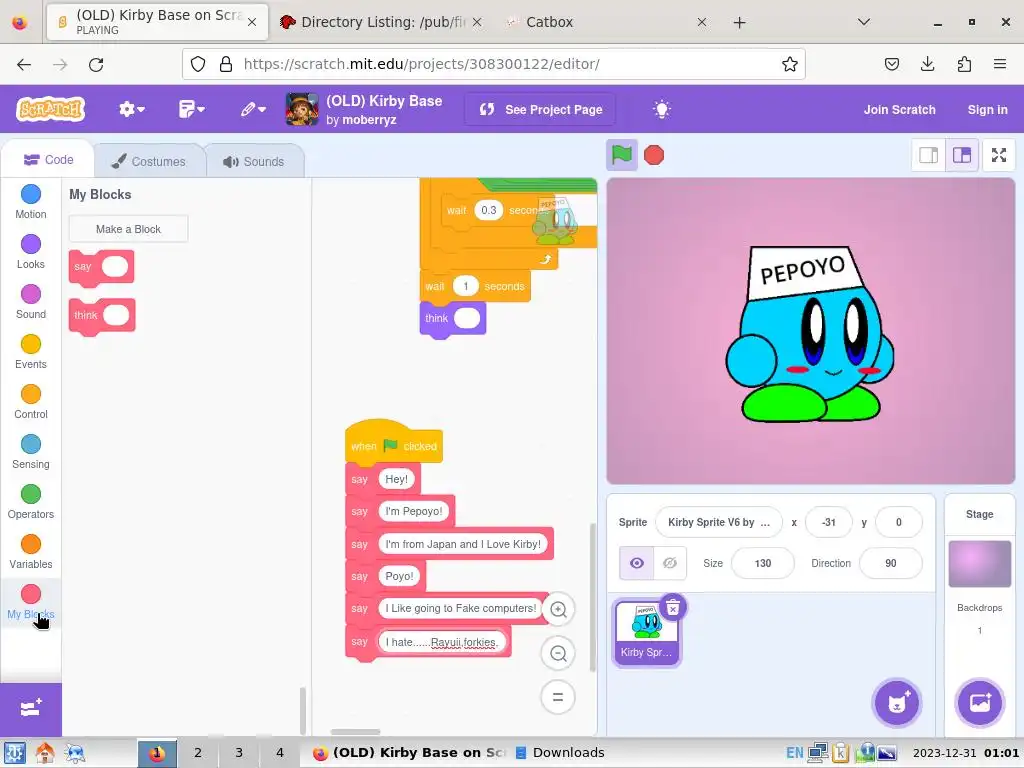Switch to the Directory Listing tab

point(382,22)
